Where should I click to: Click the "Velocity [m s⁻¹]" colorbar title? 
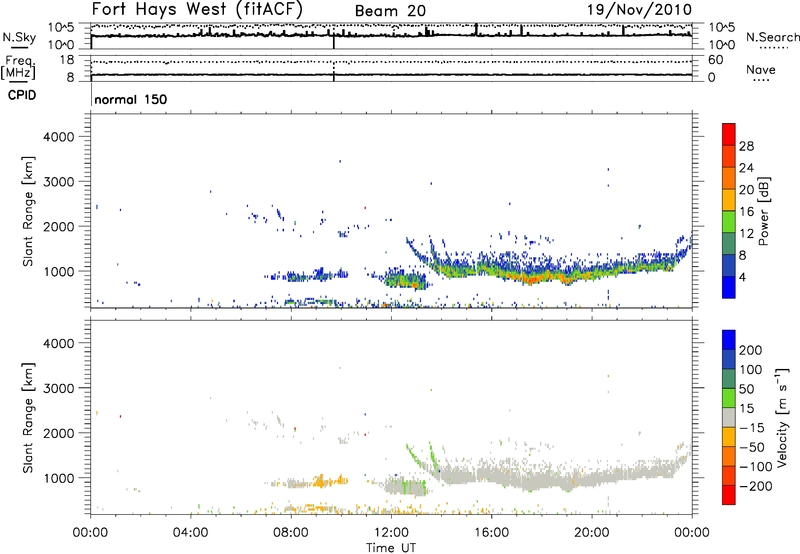point(782,417)
